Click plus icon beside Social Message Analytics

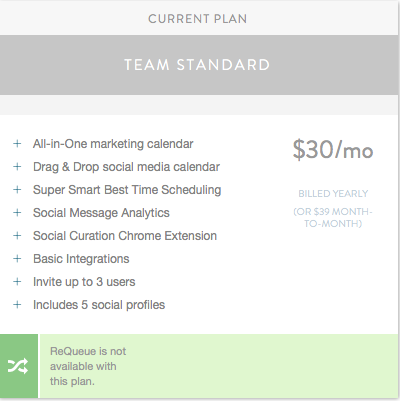coord(17,213)
